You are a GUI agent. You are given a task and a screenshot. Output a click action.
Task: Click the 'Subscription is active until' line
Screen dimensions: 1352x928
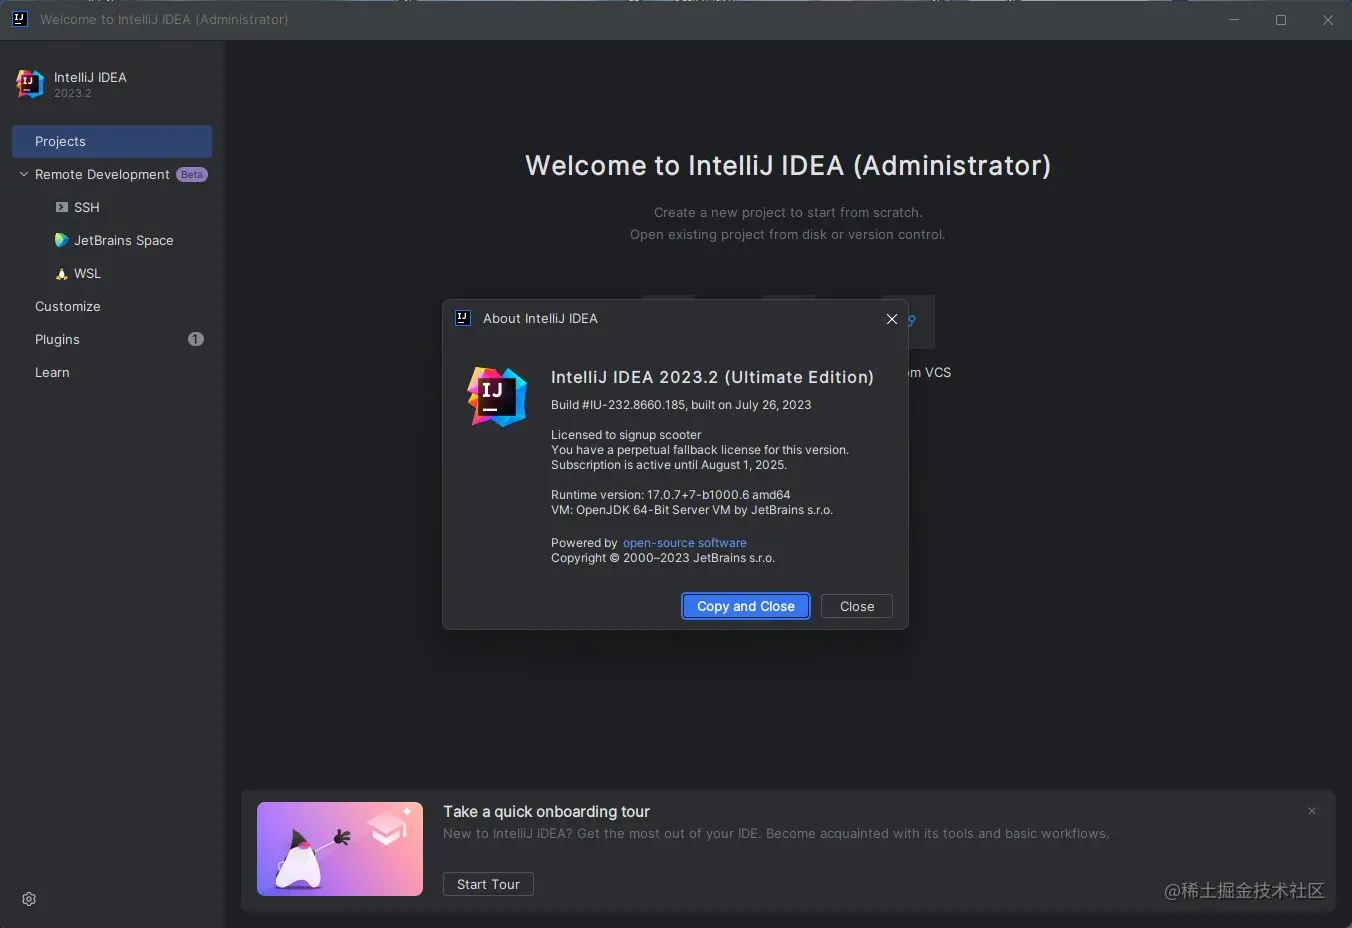(669, 465)
